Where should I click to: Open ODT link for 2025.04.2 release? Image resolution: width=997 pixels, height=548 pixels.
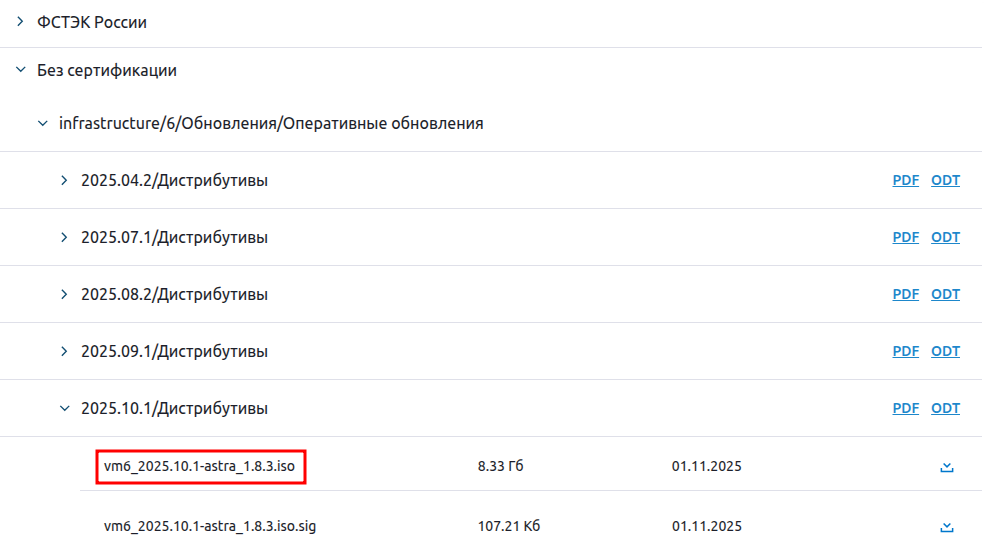945,181
